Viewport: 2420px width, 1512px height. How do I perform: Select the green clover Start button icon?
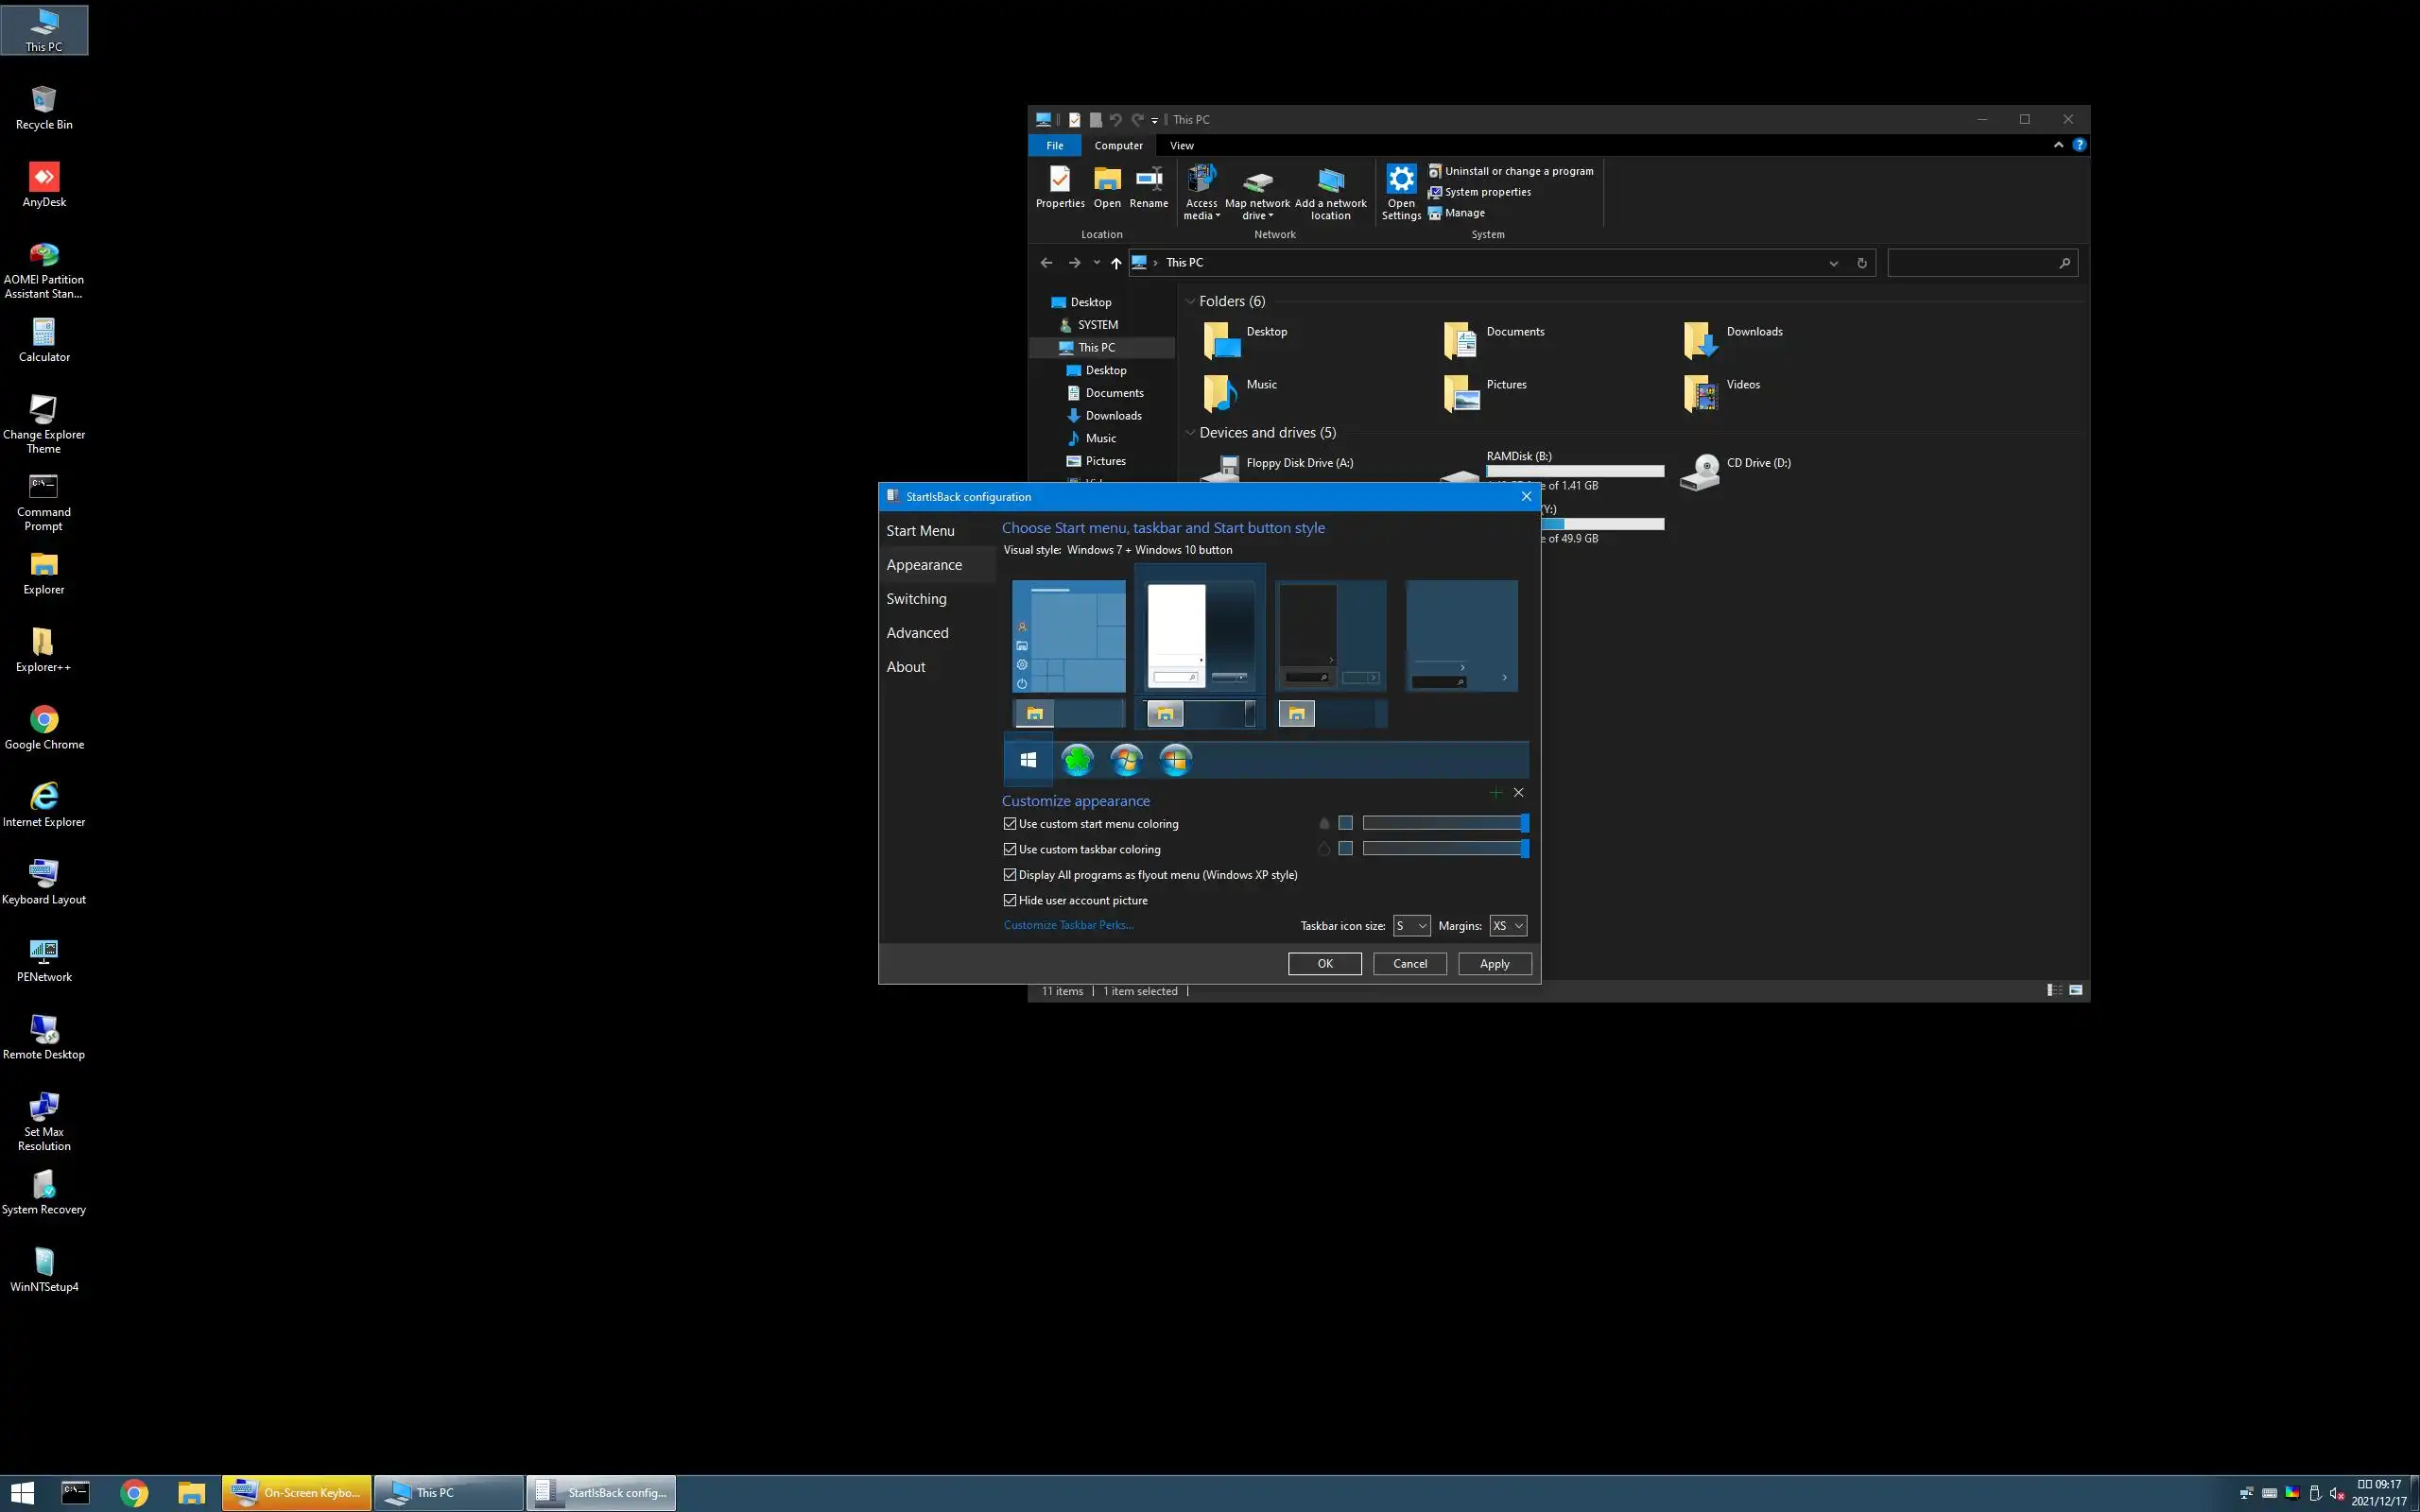point(1077,761)
